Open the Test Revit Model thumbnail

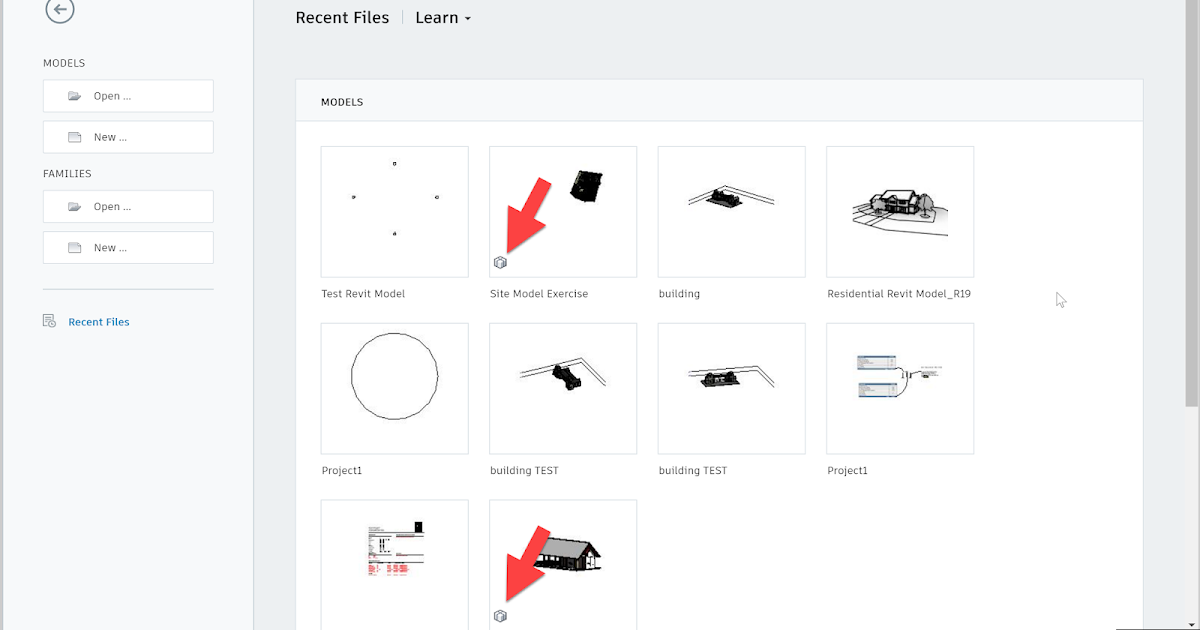[x=394, y=211]
